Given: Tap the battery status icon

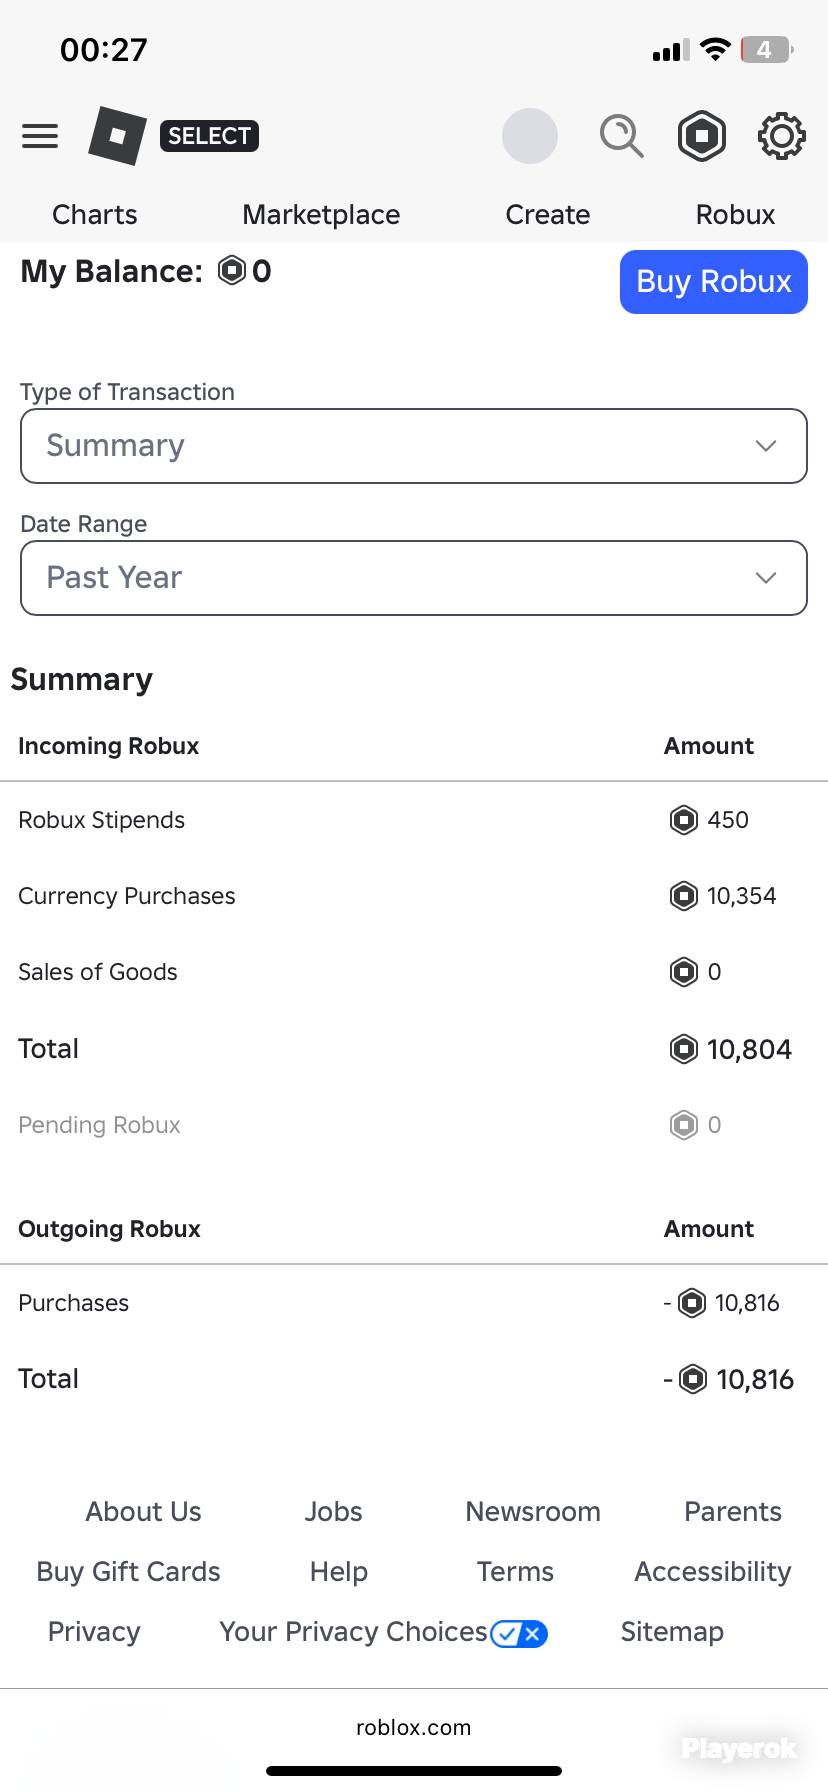Looking at the screenshot, I should point(767,49).
